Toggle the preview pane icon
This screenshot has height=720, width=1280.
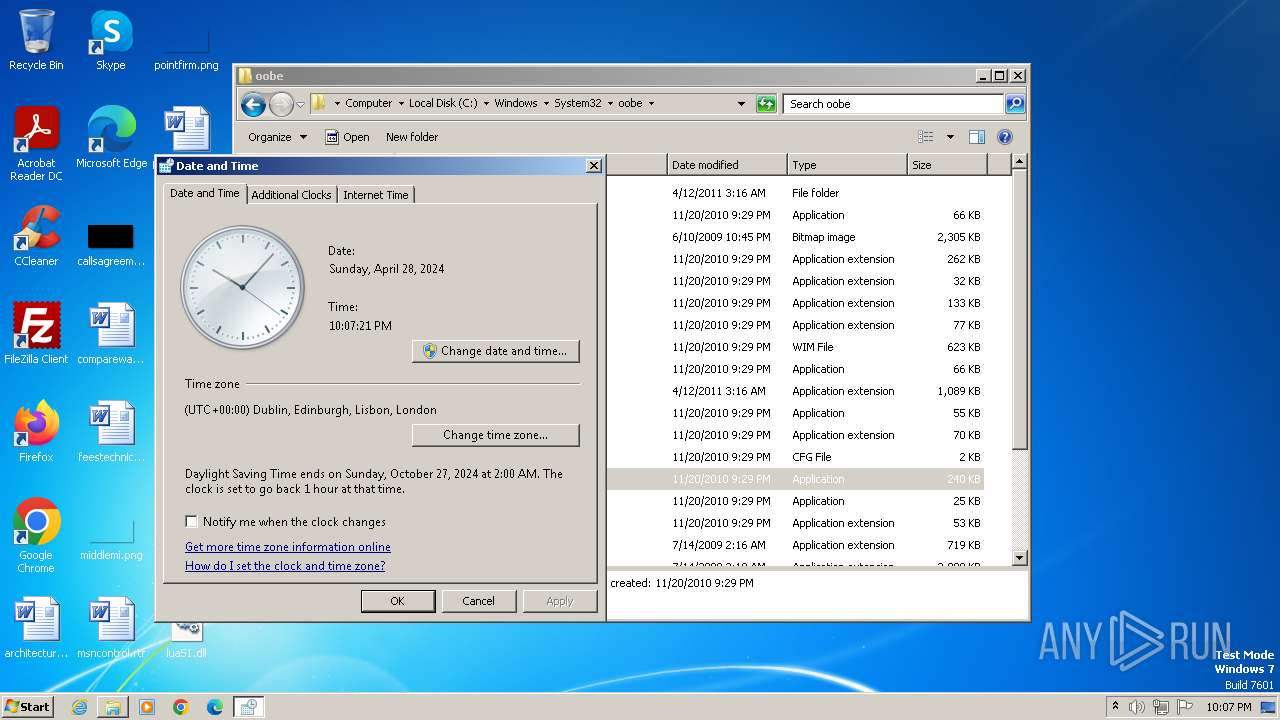[977, 137]
